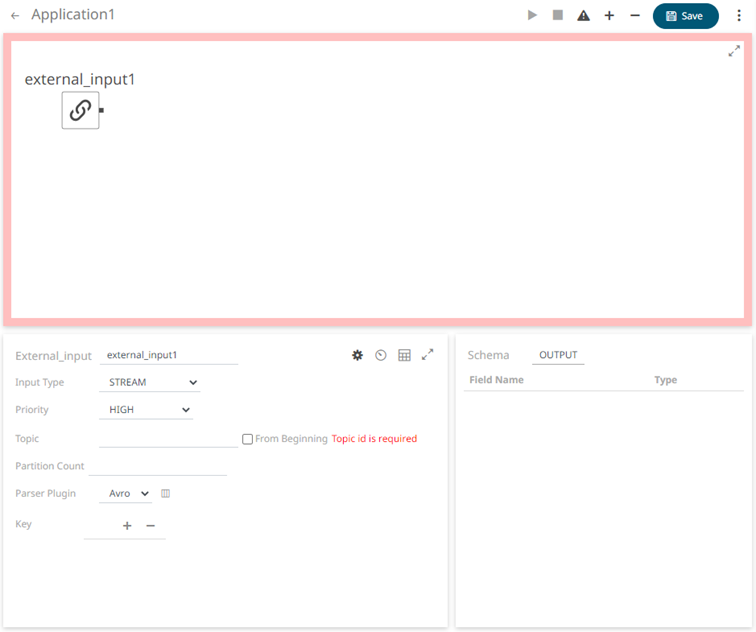Screen dimensions: 756x632
Task: Click the clock icon in External_input panel
Action: tap(381, 355)
